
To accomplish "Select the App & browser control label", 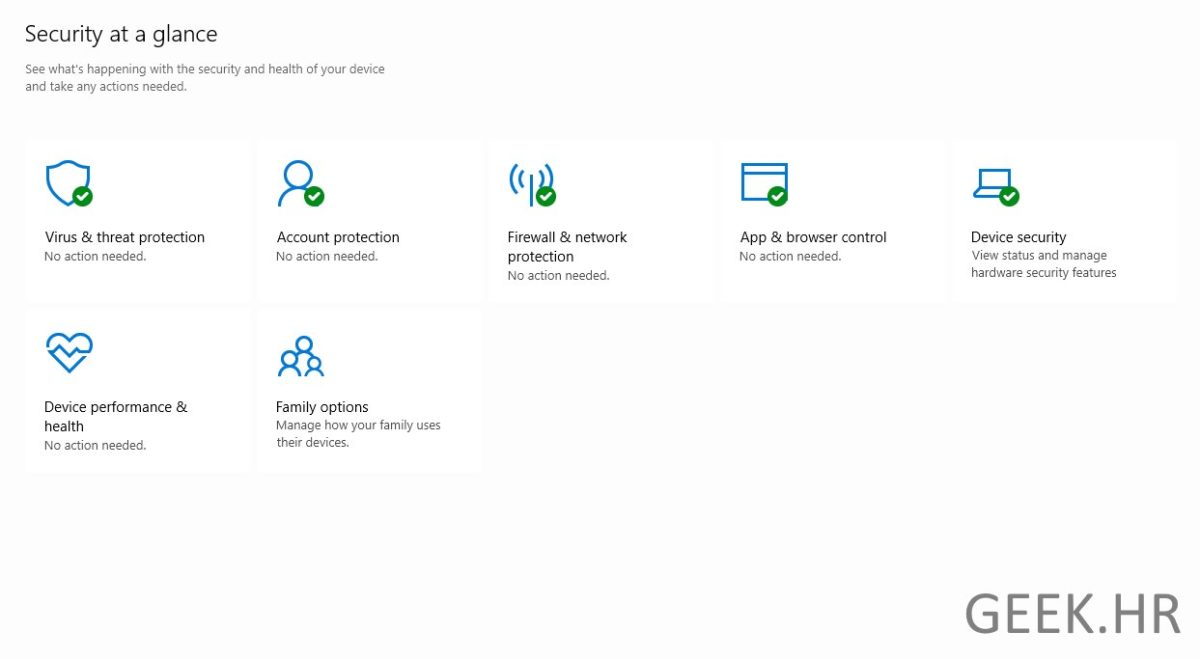I will (x=813, y=237).
